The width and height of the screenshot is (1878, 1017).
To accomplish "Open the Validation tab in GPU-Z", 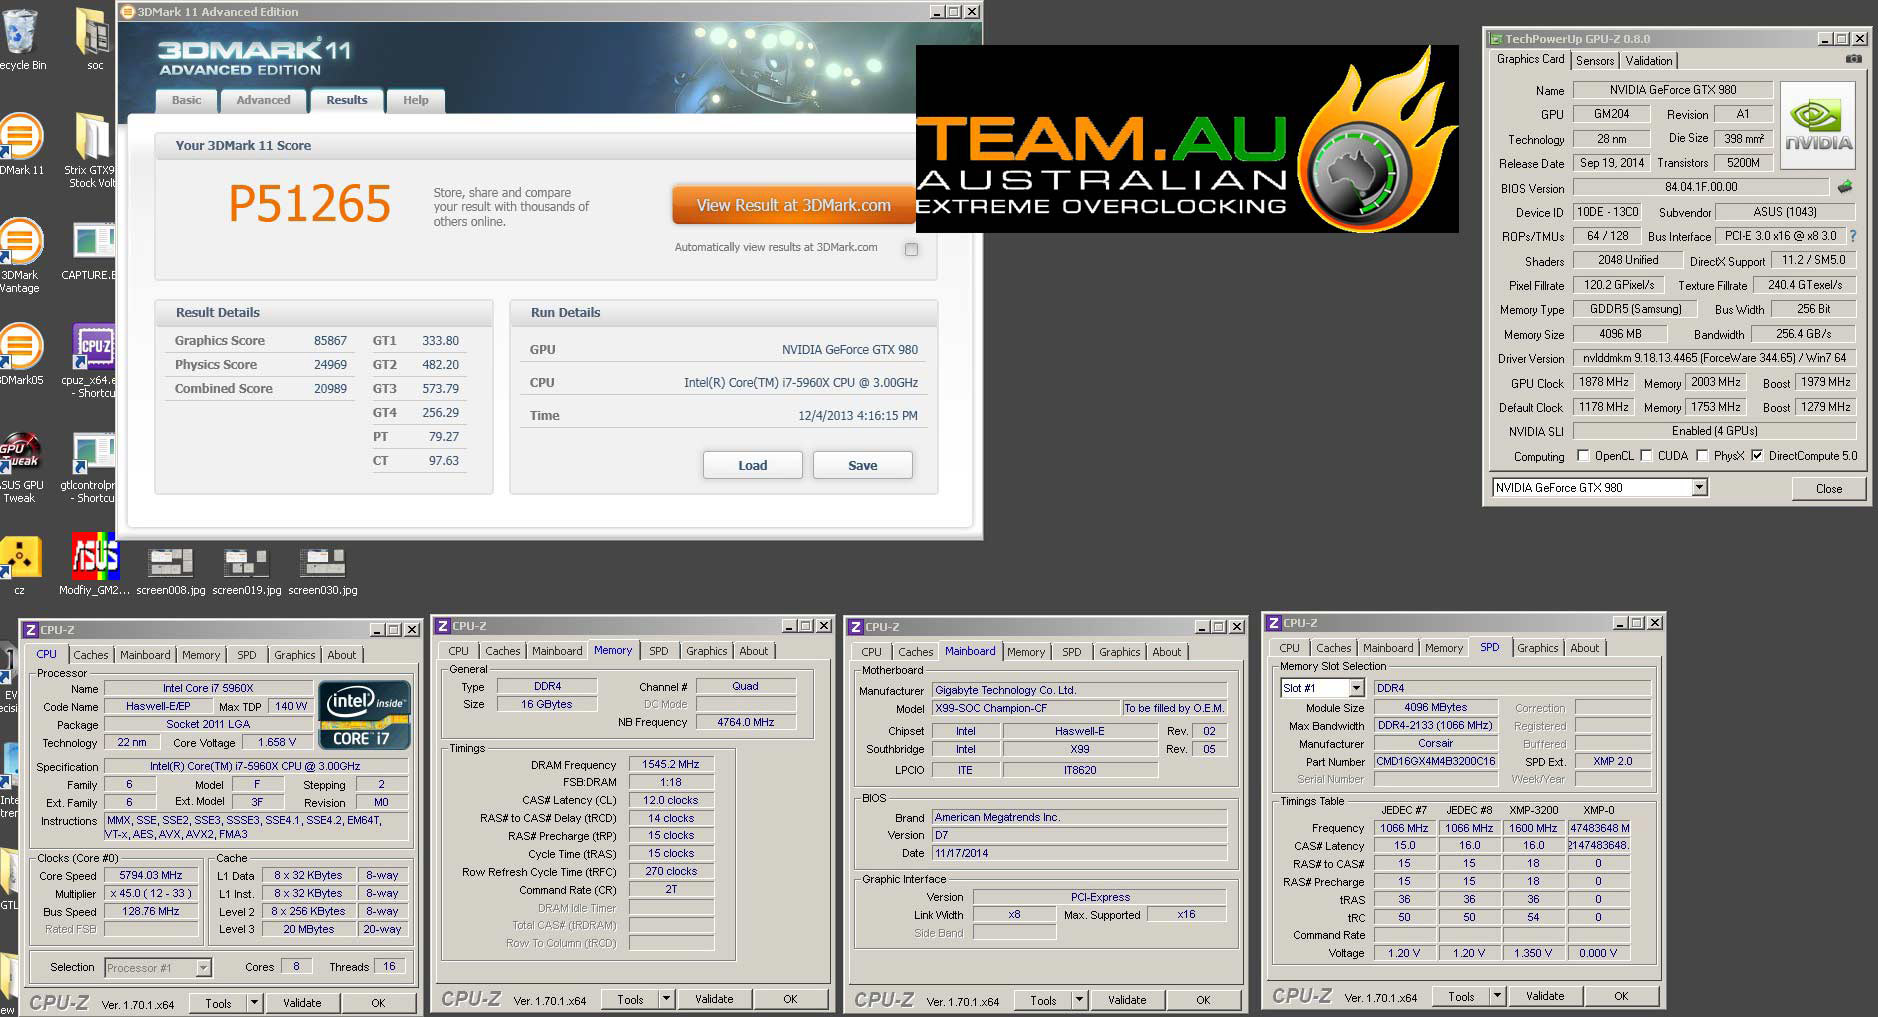I will coord(1649,61).
